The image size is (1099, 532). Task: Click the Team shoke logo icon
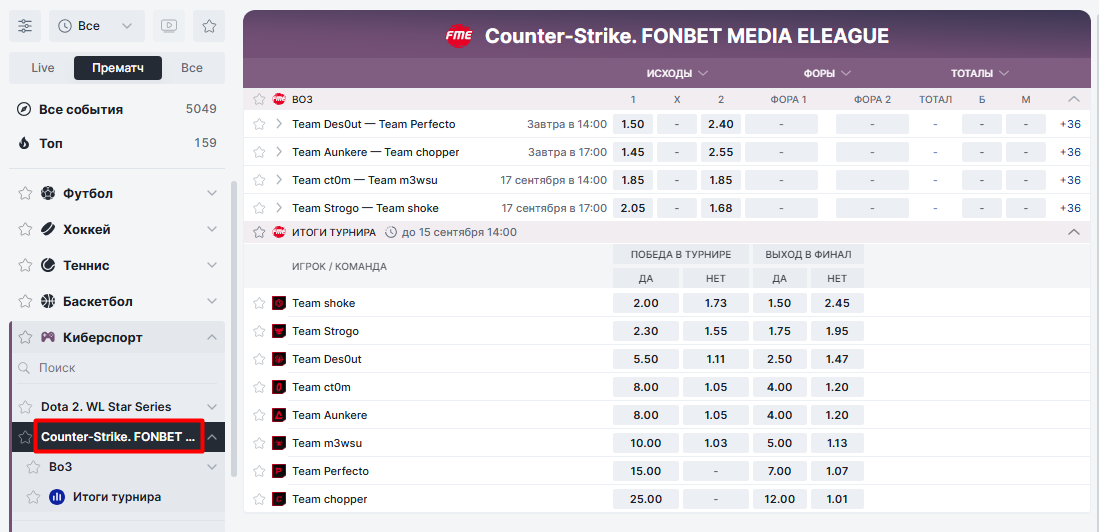pyautogui.click(x=279, y=303)
